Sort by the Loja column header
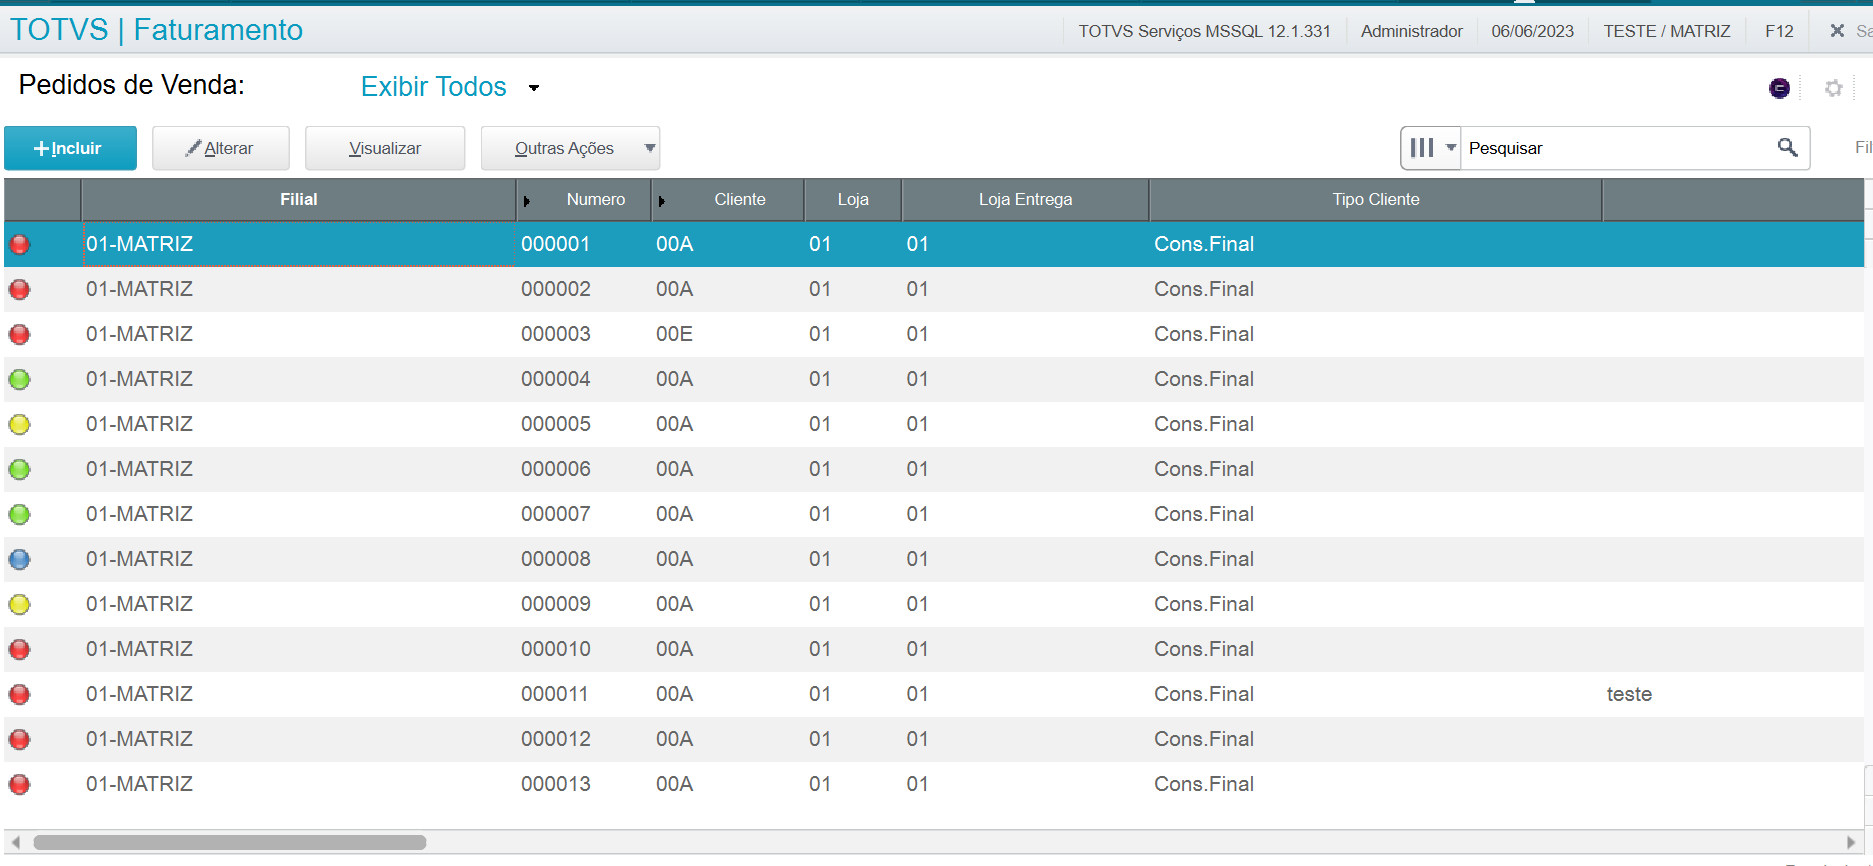Image resolution: width=1873 pixels, height=866 pixels. click(853, 200)
